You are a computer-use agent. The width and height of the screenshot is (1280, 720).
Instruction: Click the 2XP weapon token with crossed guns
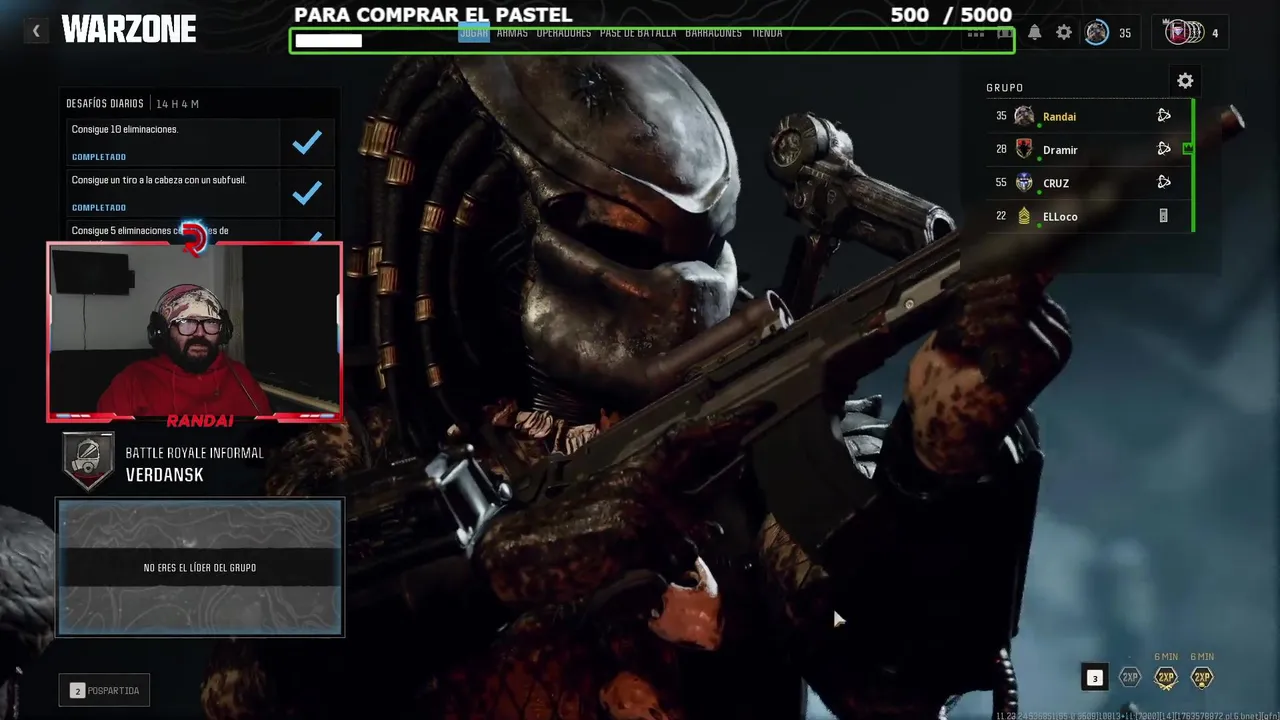click(x=1166, y=678)
